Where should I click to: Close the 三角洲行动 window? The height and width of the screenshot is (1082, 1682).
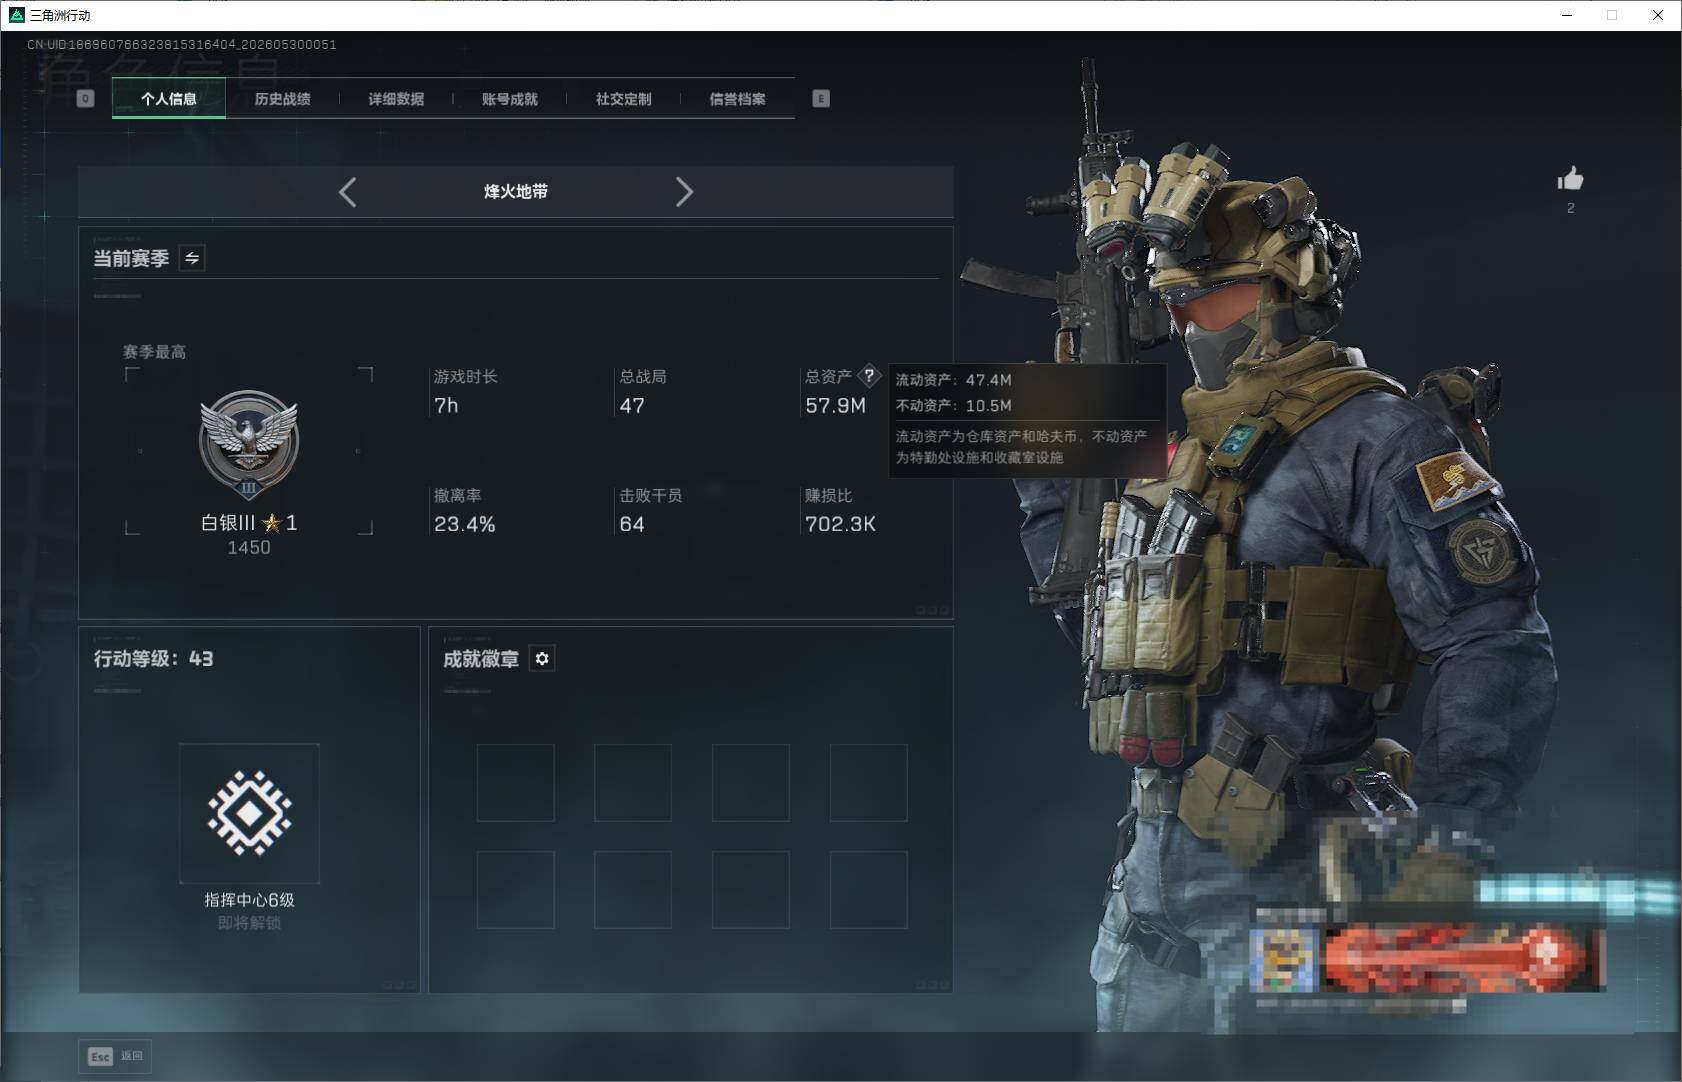(1658, 15)
